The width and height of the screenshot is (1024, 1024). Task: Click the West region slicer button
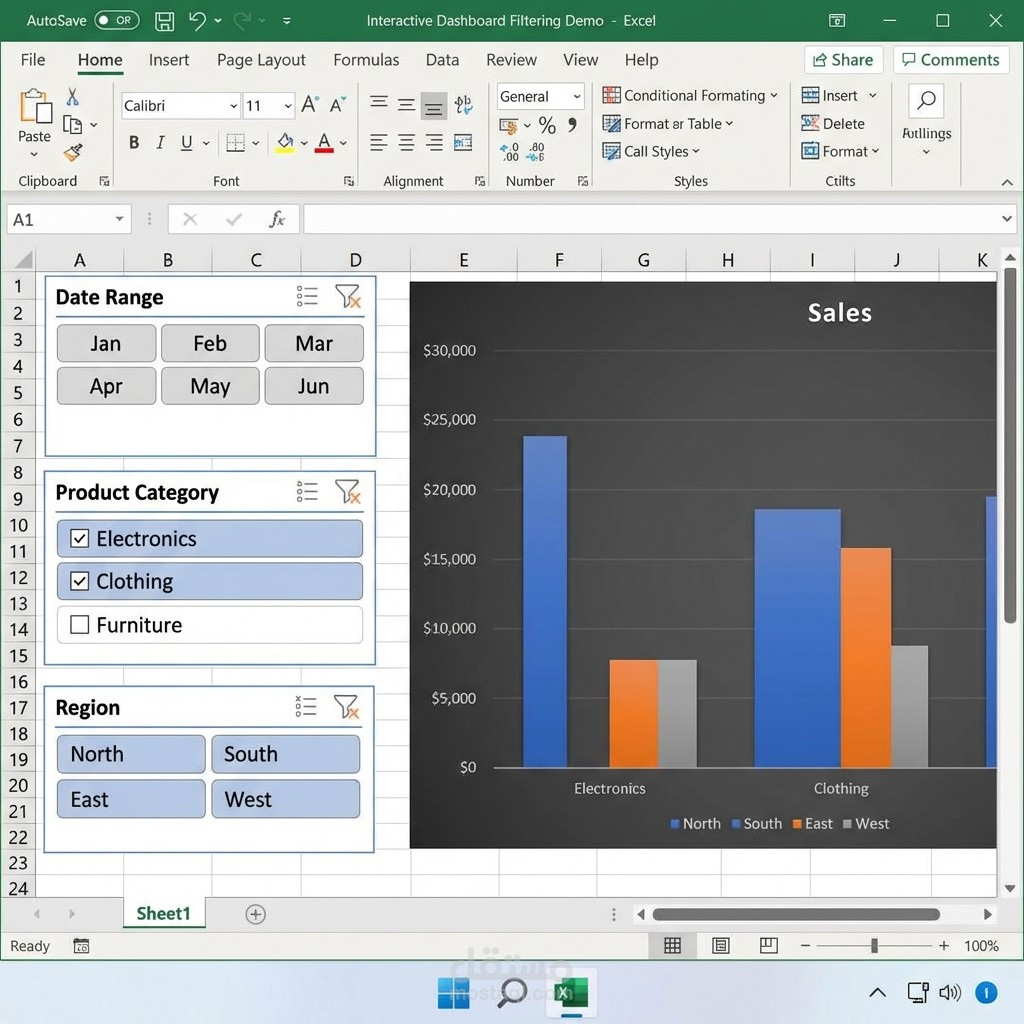285,799
